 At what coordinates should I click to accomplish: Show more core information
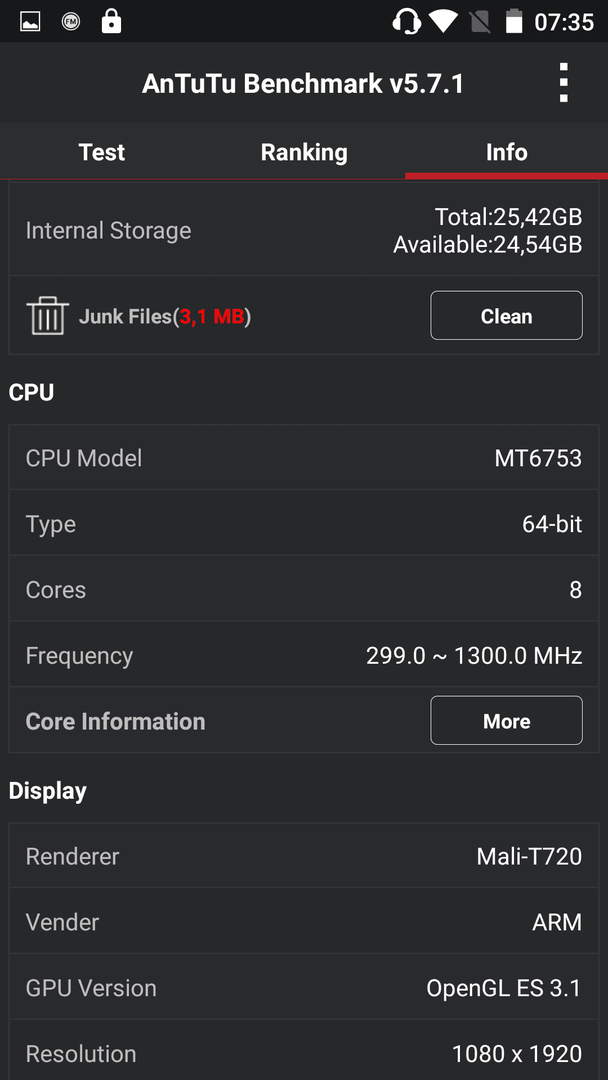506,720
